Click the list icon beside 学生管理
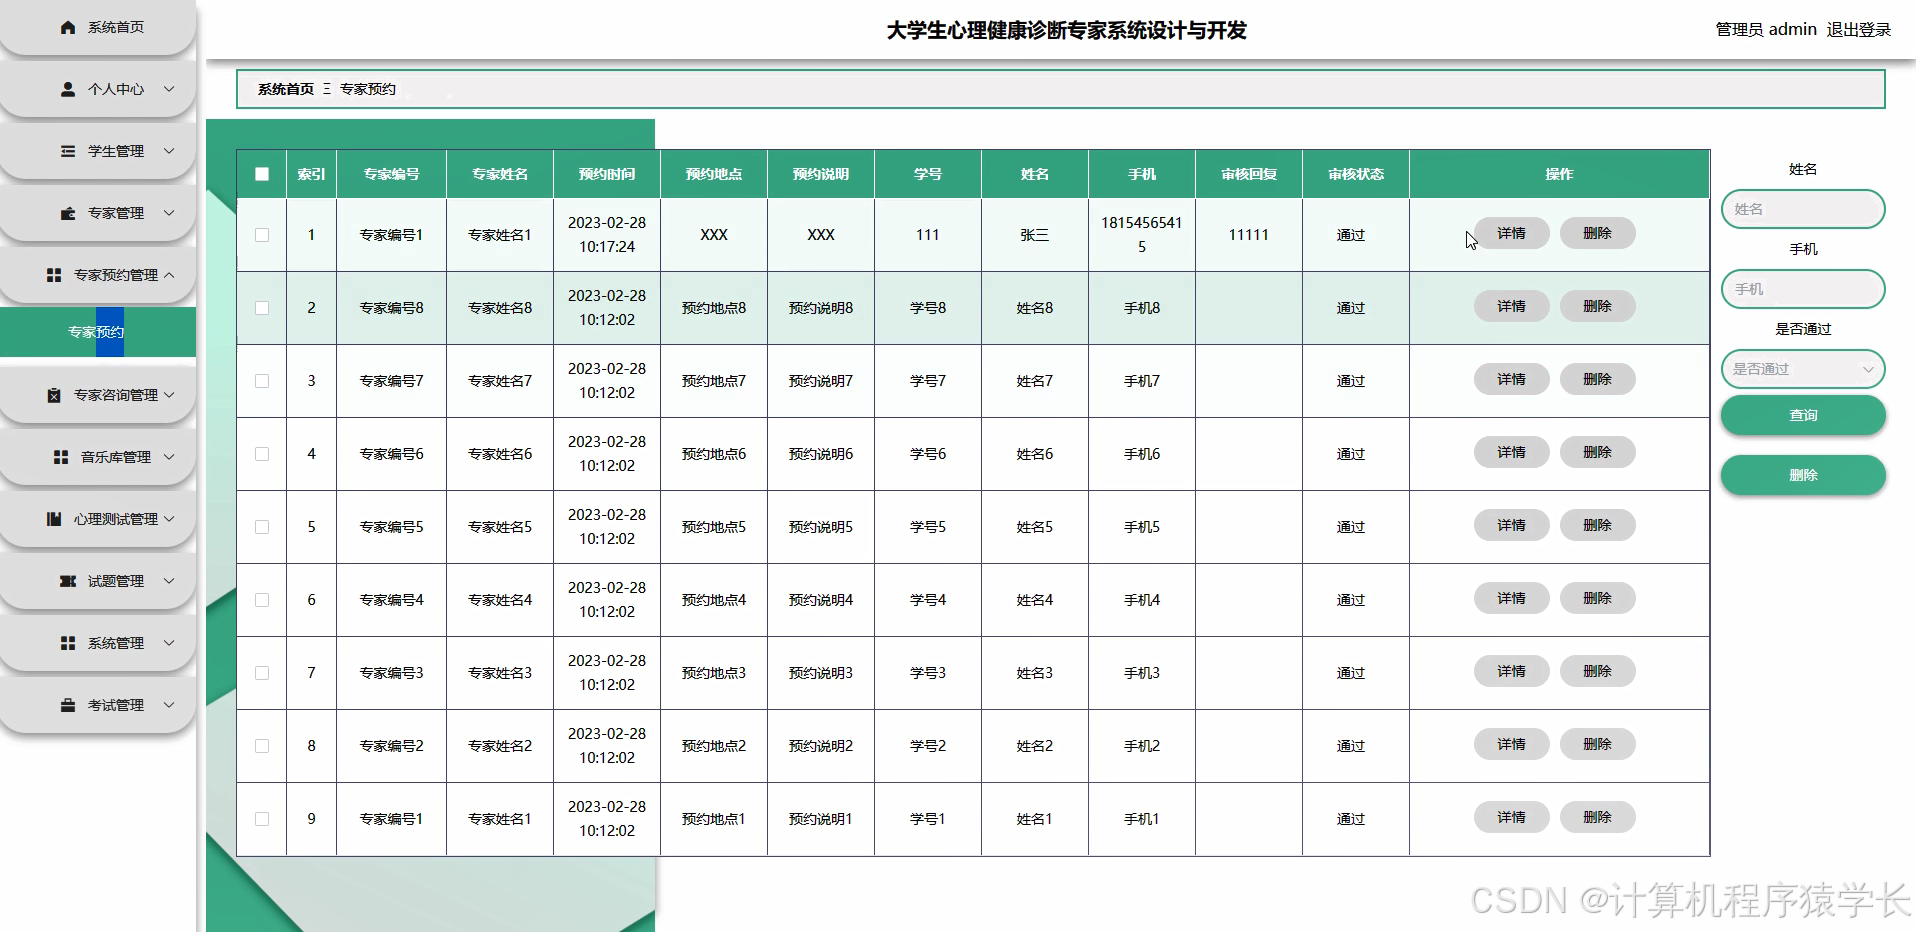 [x=68, y=151]
